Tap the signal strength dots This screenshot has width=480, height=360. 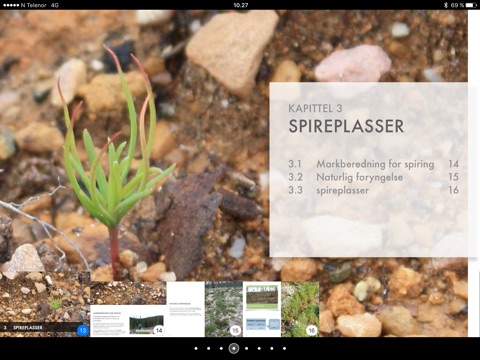point(11,5)
